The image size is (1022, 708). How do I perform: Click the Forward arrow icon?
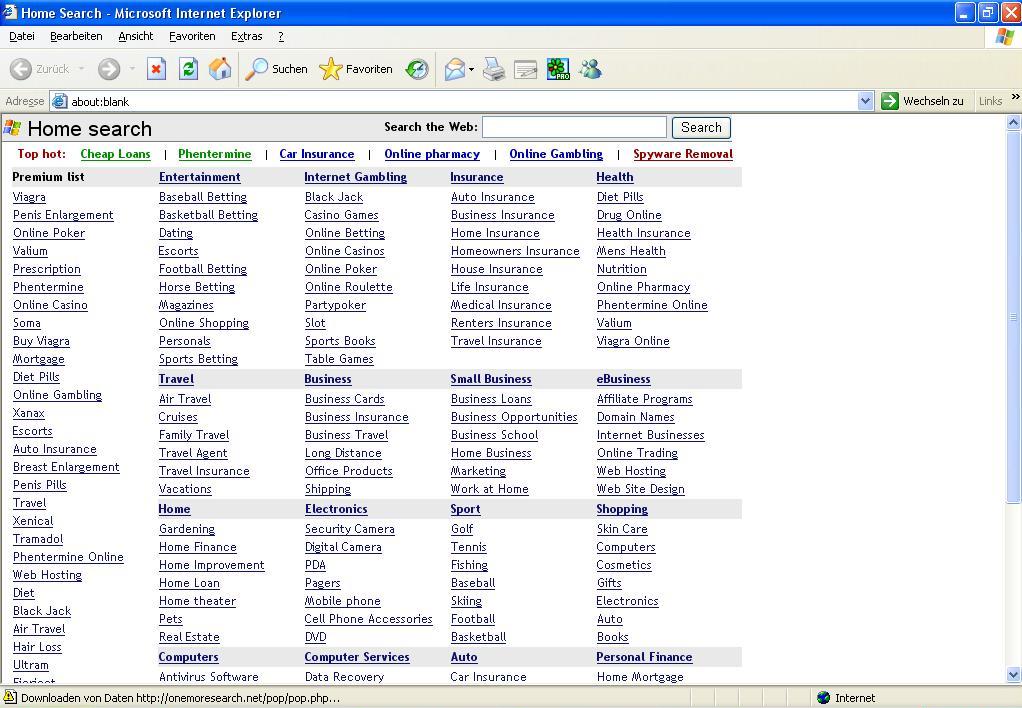109,69
